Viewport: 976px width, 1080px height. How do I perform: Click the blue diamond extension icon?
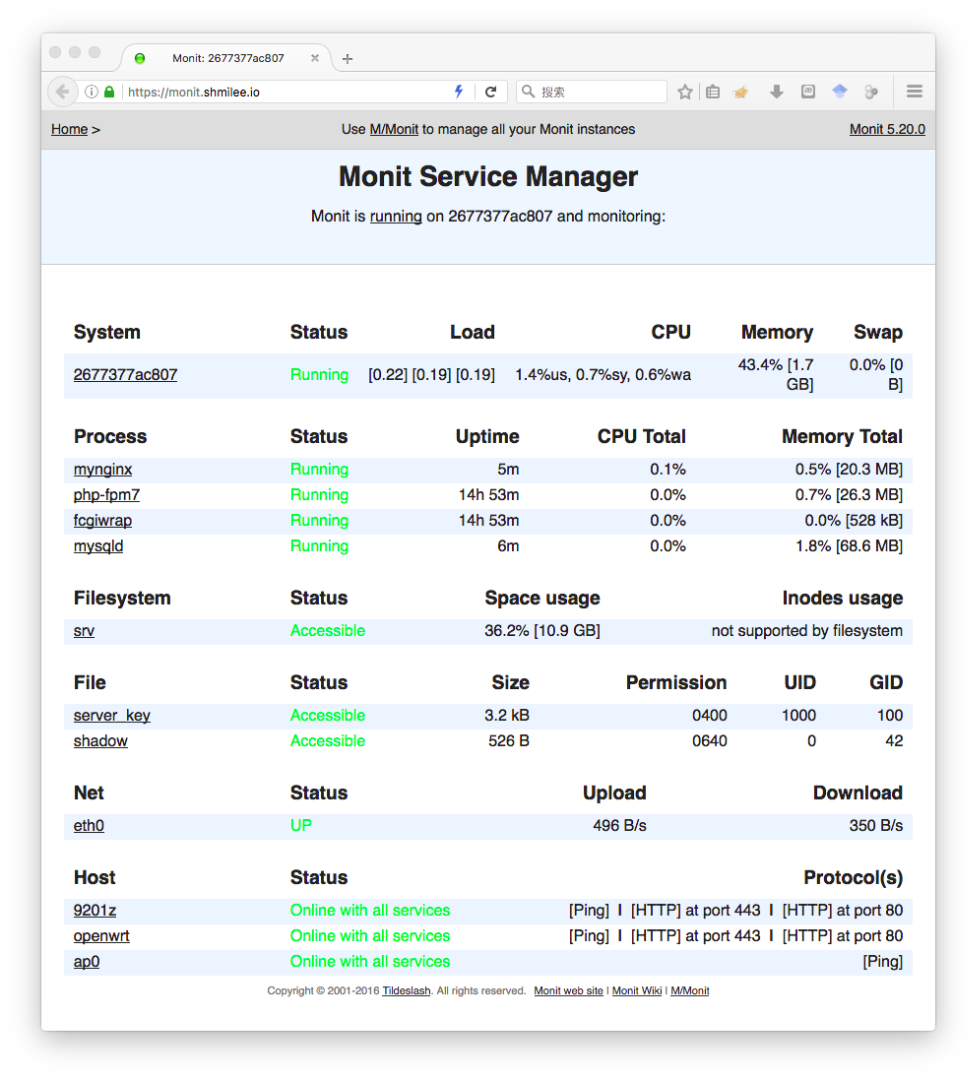840,91
